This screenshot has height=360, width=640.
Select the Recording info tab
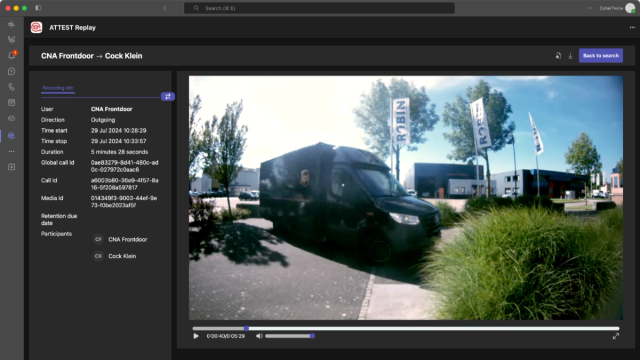[x=58, y=88]
